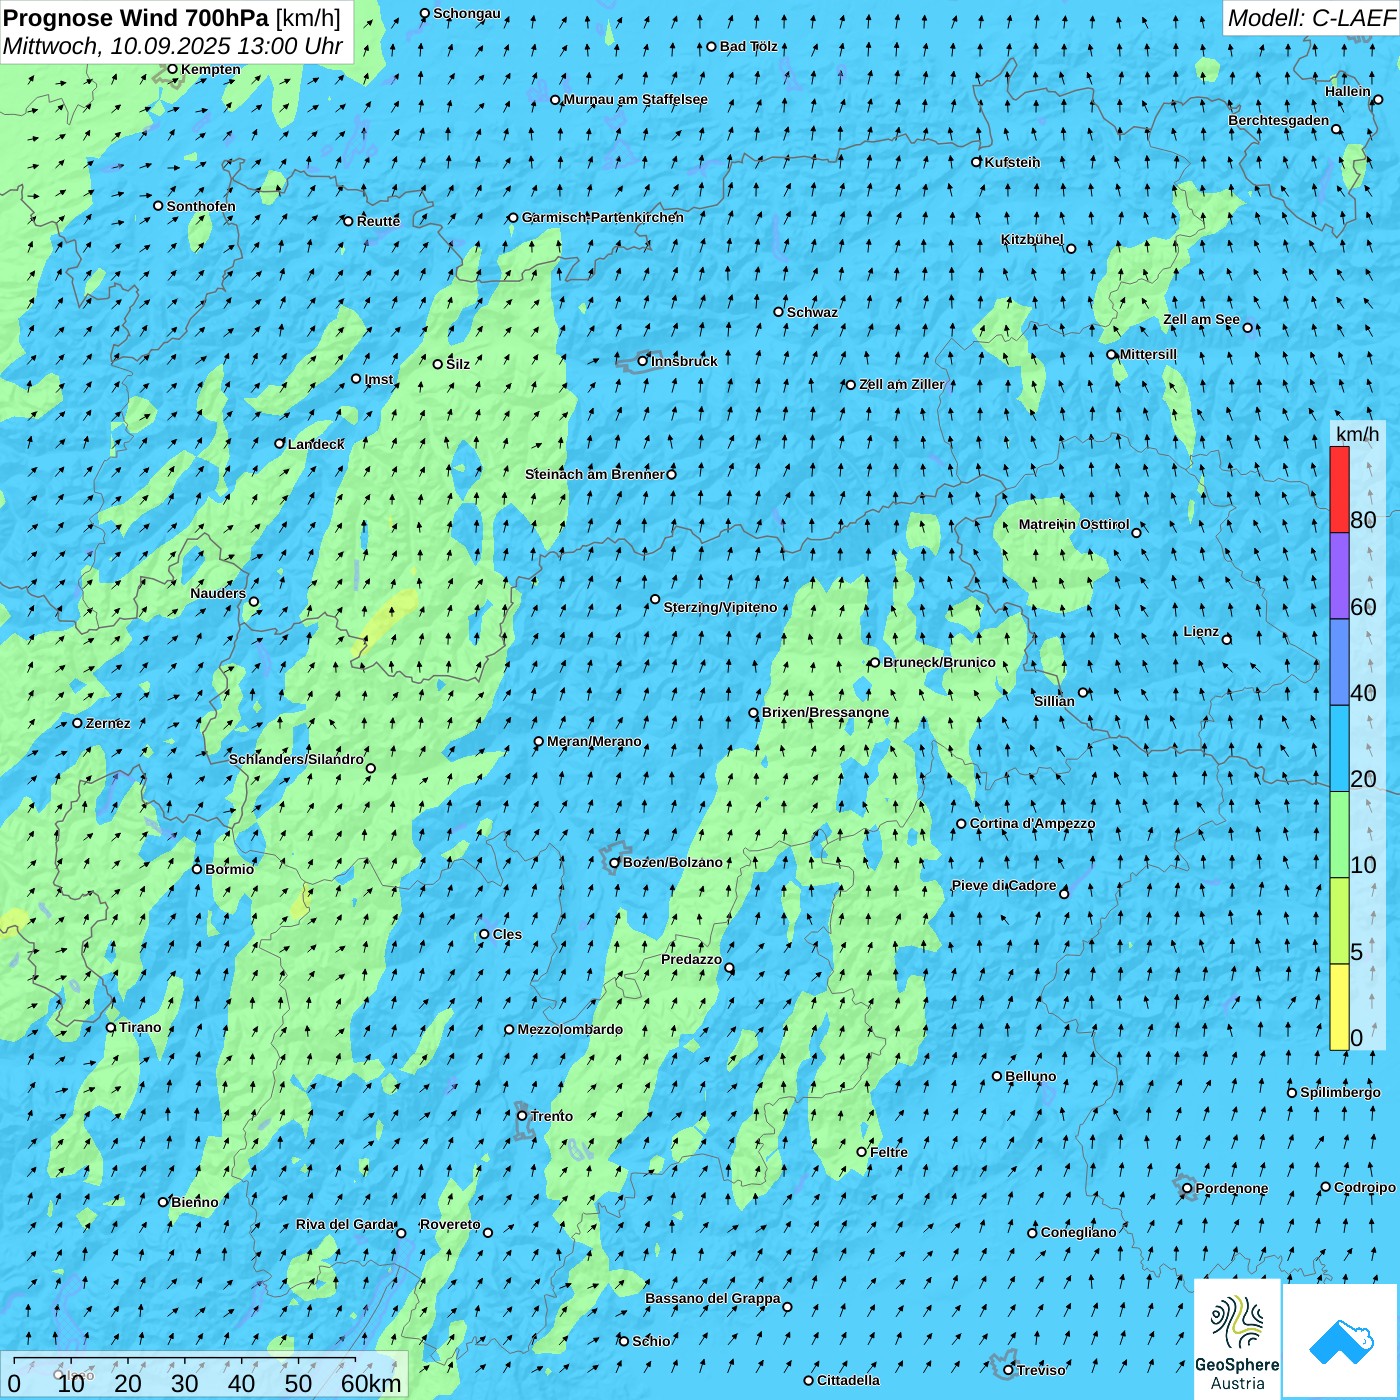The image size is (1400, 1400).
Task: Click the Treviso location marker
Action: click(x=1008, y=1371)
